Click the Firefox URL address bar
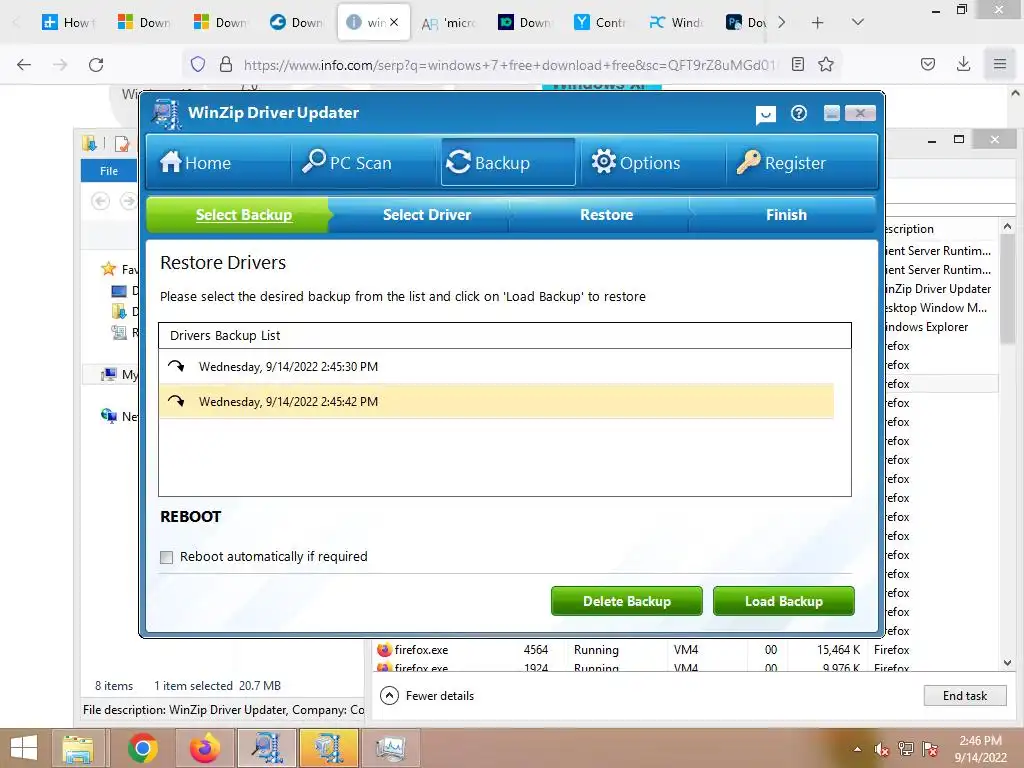Screen dimensions: 1024x768 pos(509,65)
